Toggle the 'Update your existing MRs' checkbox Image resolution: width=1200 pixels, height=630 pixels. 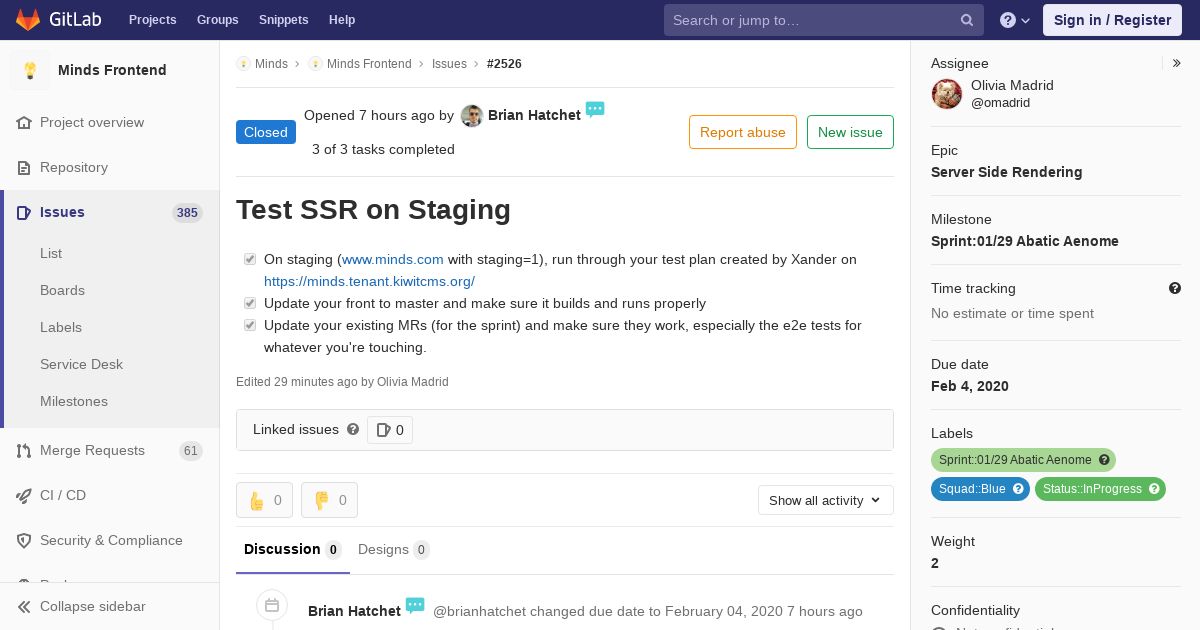click(x=250, y=325)
